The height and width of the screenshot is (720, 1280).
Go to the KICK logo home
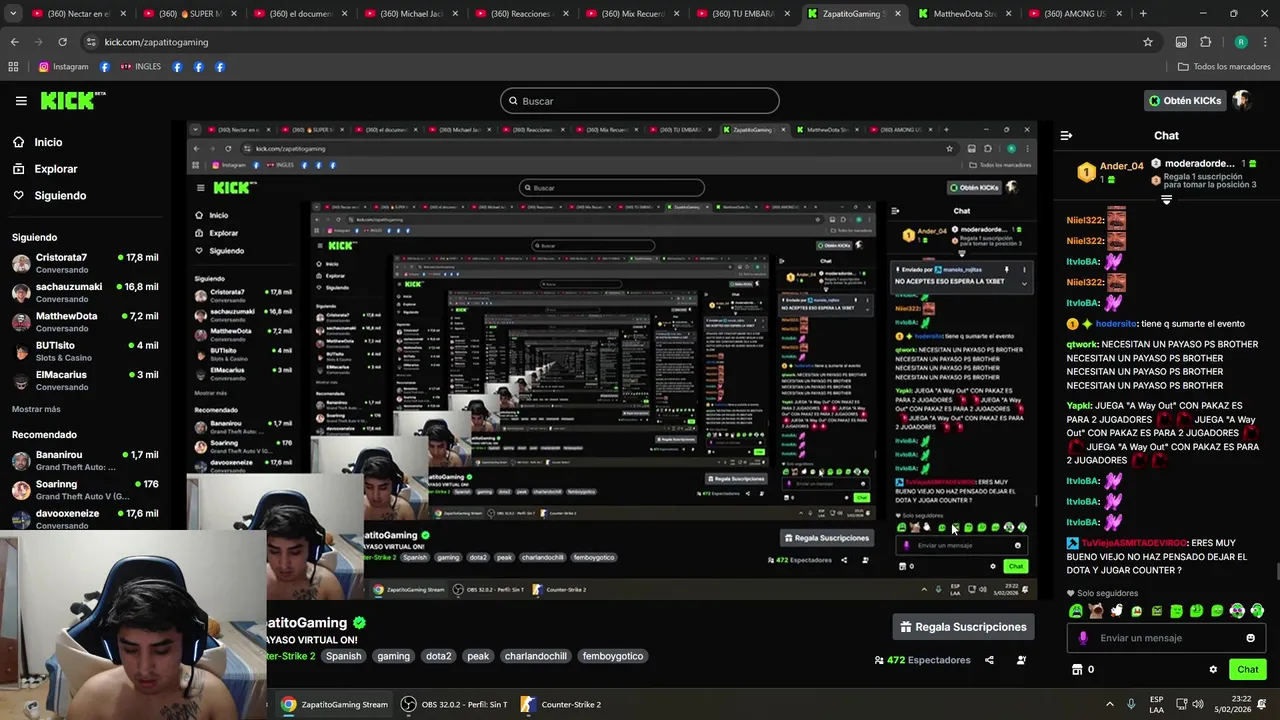[72, 100]
